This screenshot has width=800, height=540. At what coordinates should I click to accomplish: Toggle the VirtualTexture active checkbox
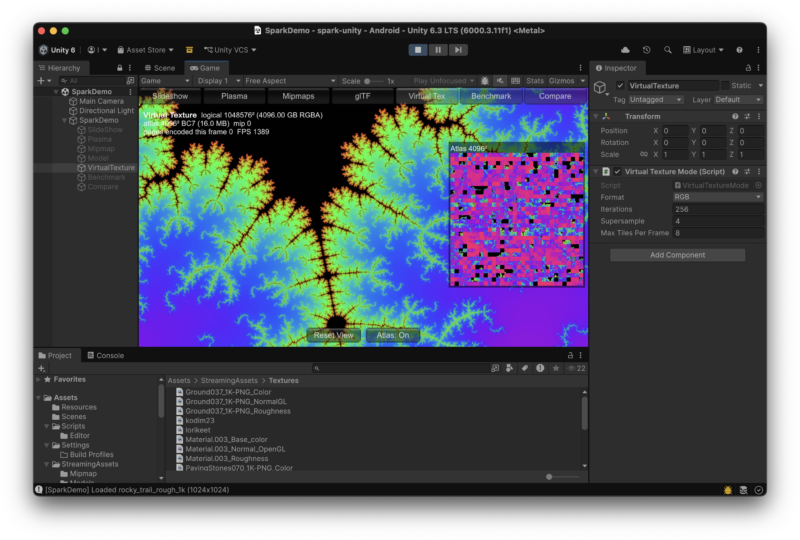pos(620,86)
